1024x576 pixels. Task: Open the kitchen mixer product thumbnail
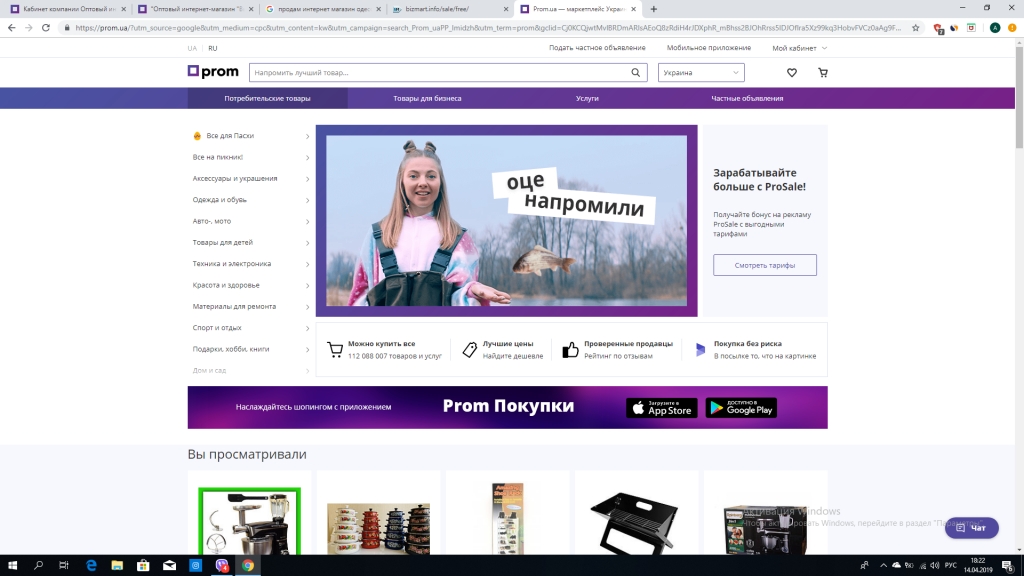coord(249,521)
